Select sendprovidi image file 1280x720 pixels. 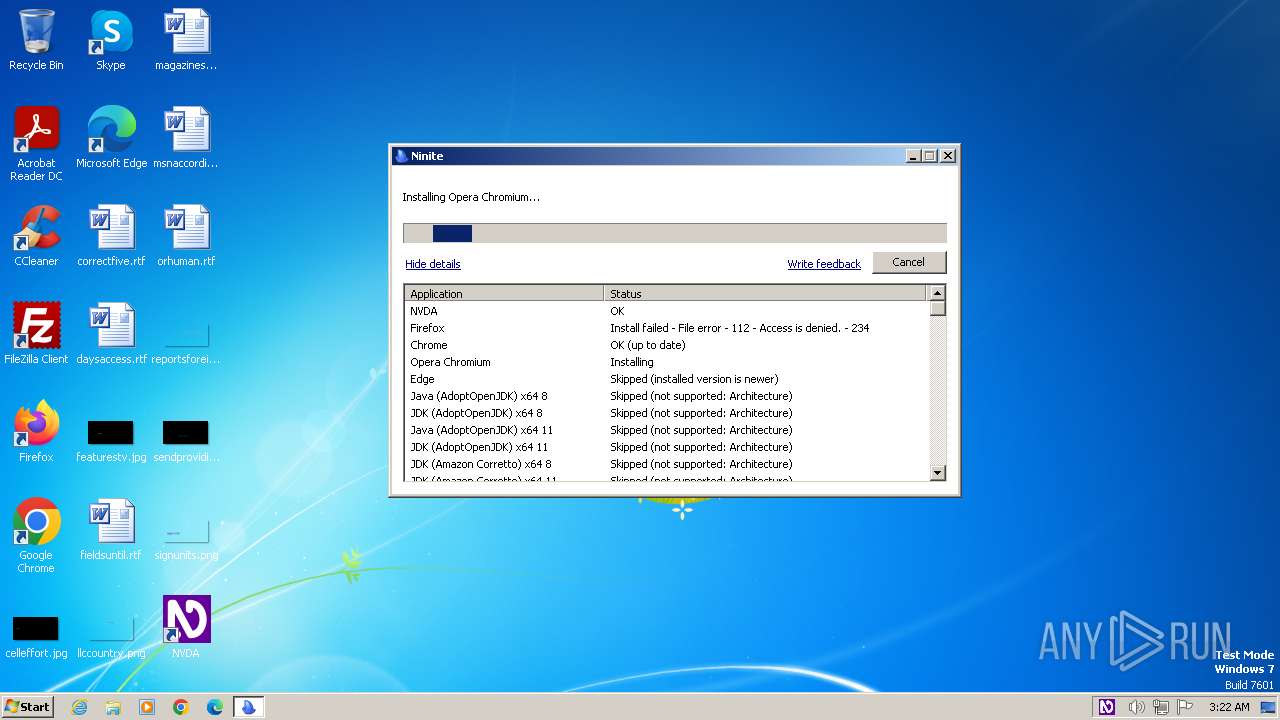[186, 440]
